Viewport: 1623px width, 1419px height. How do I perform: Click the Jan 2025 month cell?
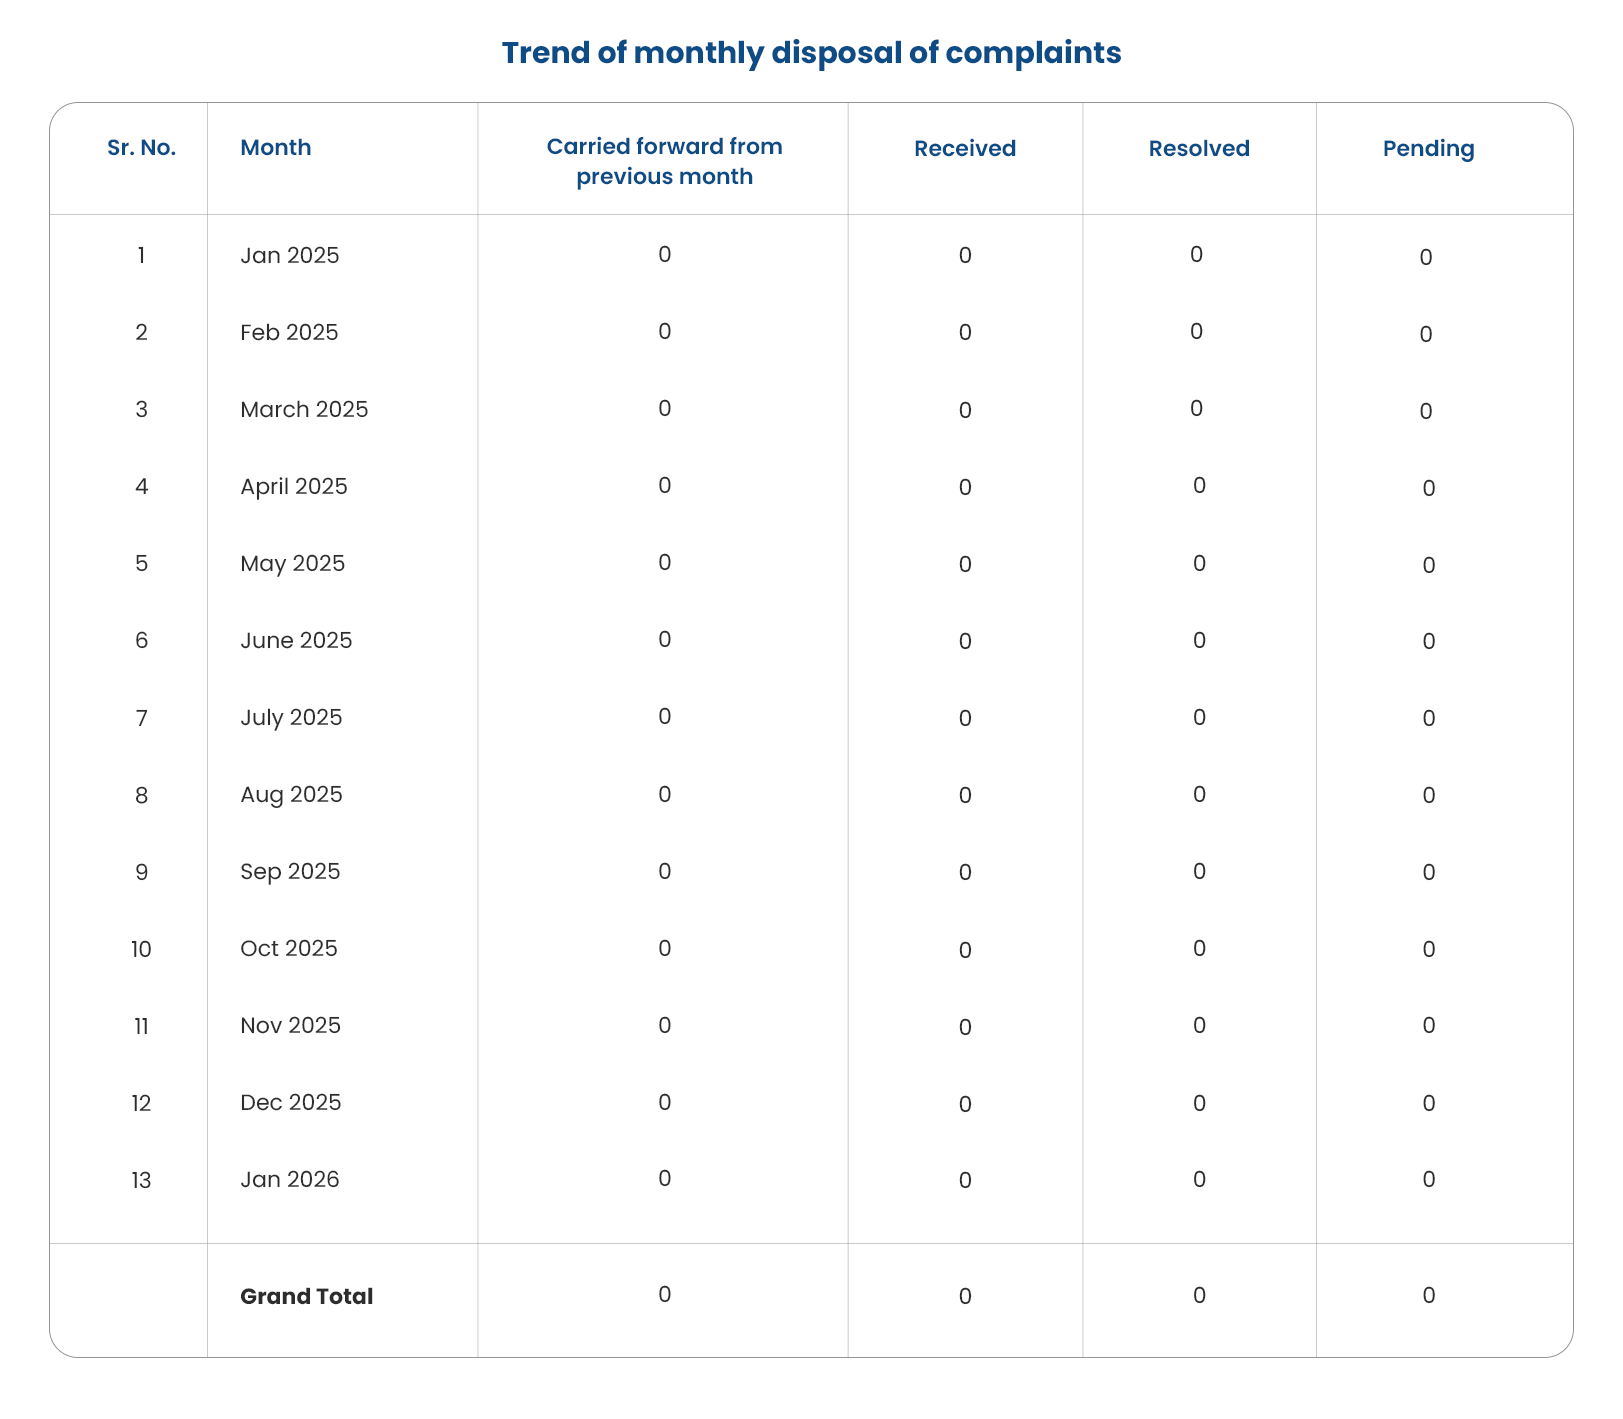tap(289, 256)
